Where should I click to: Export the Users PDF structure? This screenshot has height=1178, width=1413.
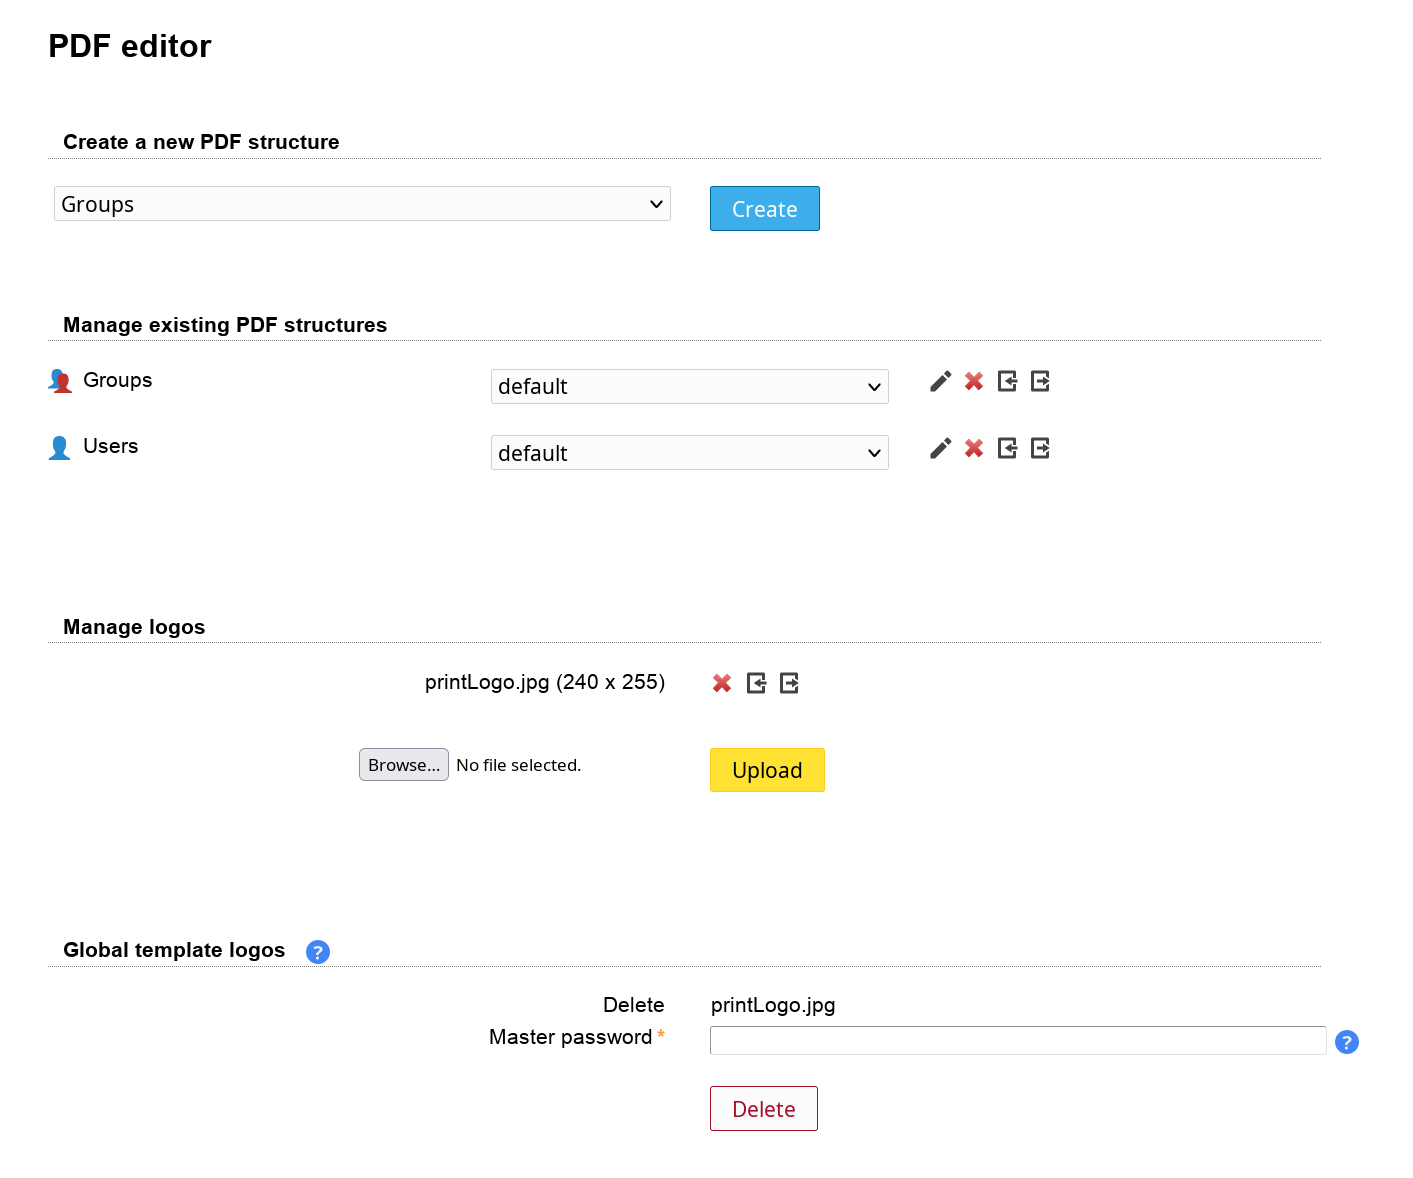[x=1040, y=449]
